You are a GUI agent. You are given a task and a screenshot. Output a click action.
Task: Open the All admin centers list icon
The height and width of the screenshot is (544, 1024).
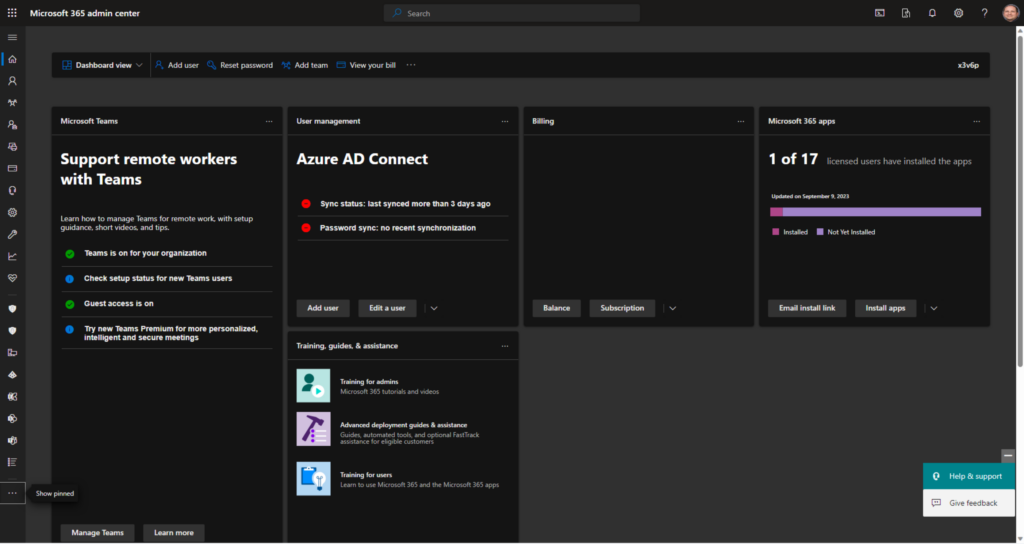(x=12, y=462)
